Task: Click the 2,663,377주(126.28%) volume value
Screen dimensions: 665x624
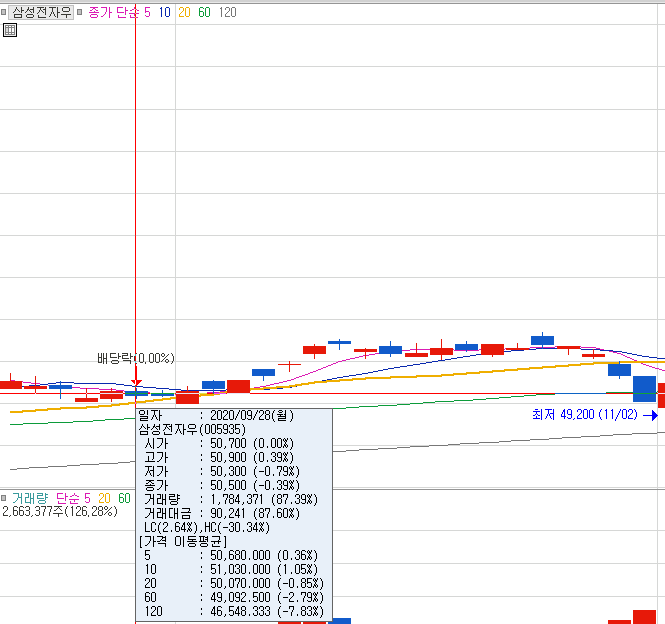Action: point(60,512)
